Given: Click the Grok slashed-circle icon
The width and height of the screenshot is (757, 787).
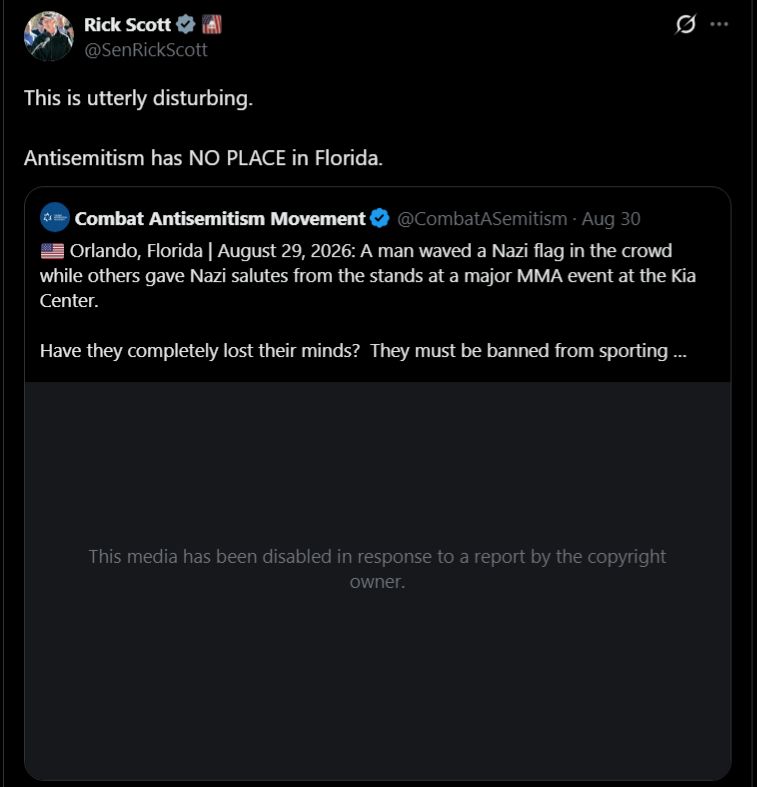Looking at the screenshot, I should tap(686, 24).
